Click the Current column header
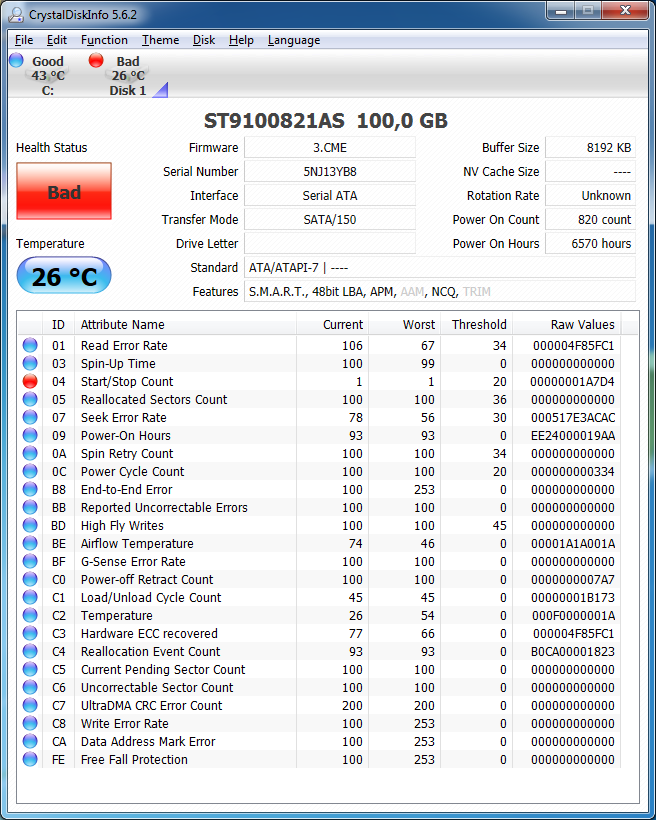This screenshot has height=820, width=656. 333,324
